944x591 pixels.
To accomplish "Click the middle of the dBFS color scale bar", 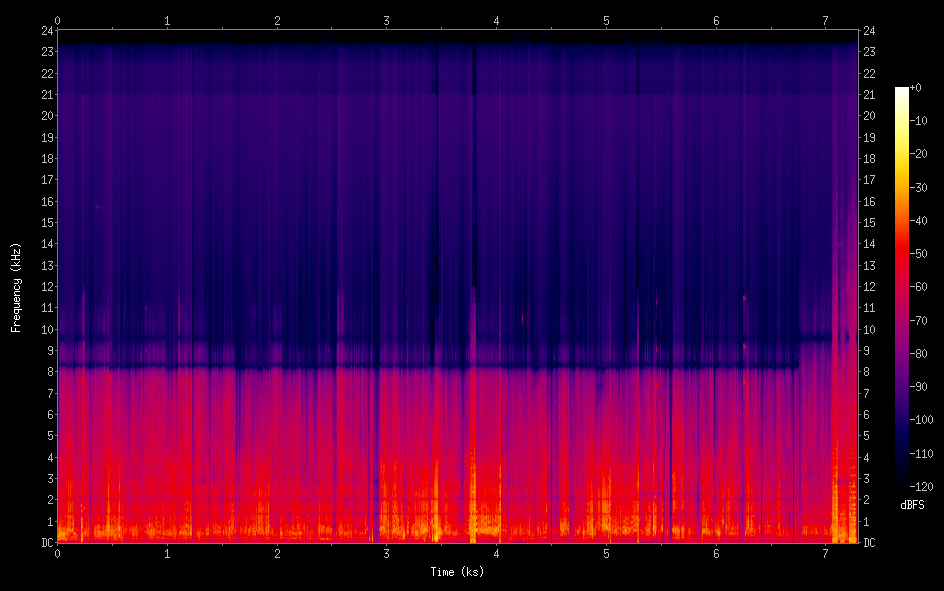I will [x=902, y=289].
